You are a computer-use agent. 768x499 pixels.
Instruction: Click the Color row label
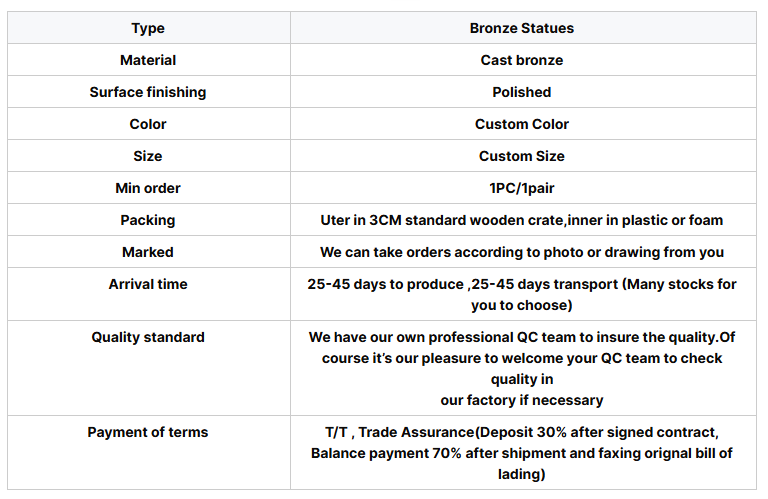148,124
